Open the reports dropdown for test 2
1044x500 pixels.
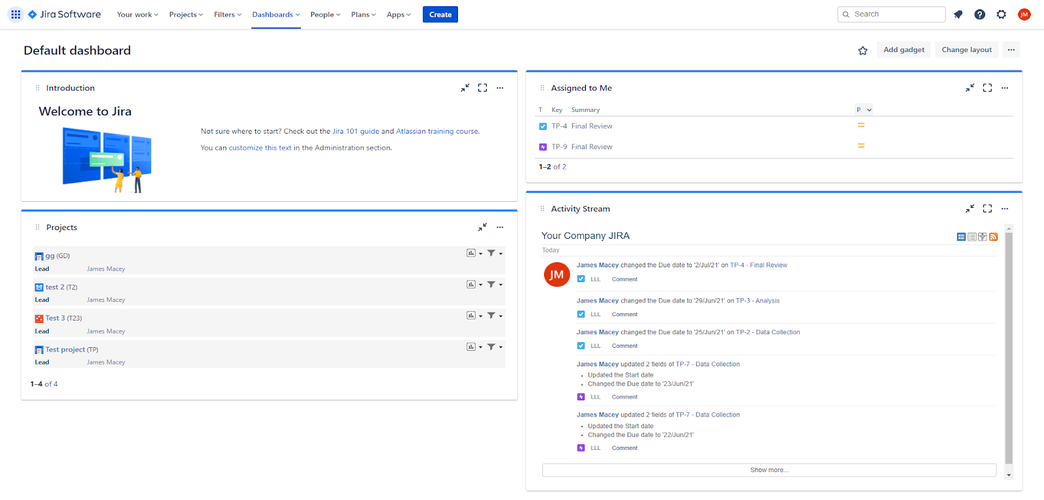480,285
